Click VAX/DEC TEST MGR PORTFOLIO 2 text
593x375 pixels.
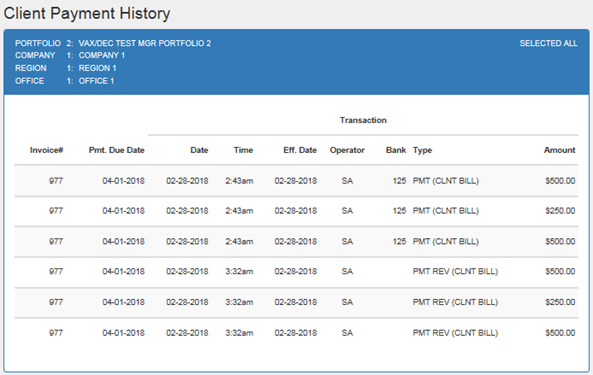144,43
